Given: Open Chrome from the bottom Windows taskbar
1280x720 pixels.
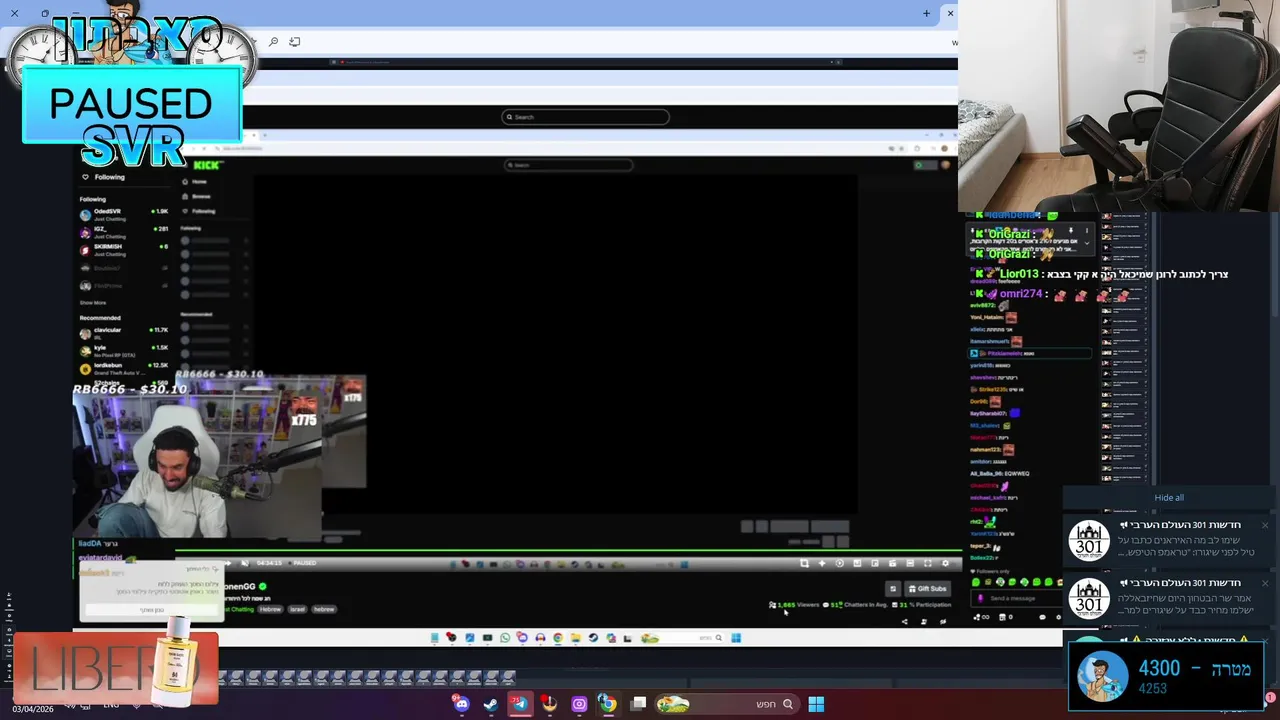Looking at the screenshot, I should click(x=608, y=704).
